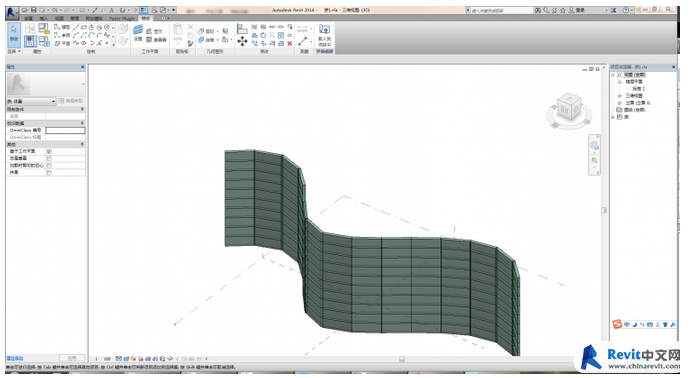This screenshot has width=691, height=378.
Task: Click the Properties palette toggle icon in ribbon
Action: (29, 41)
